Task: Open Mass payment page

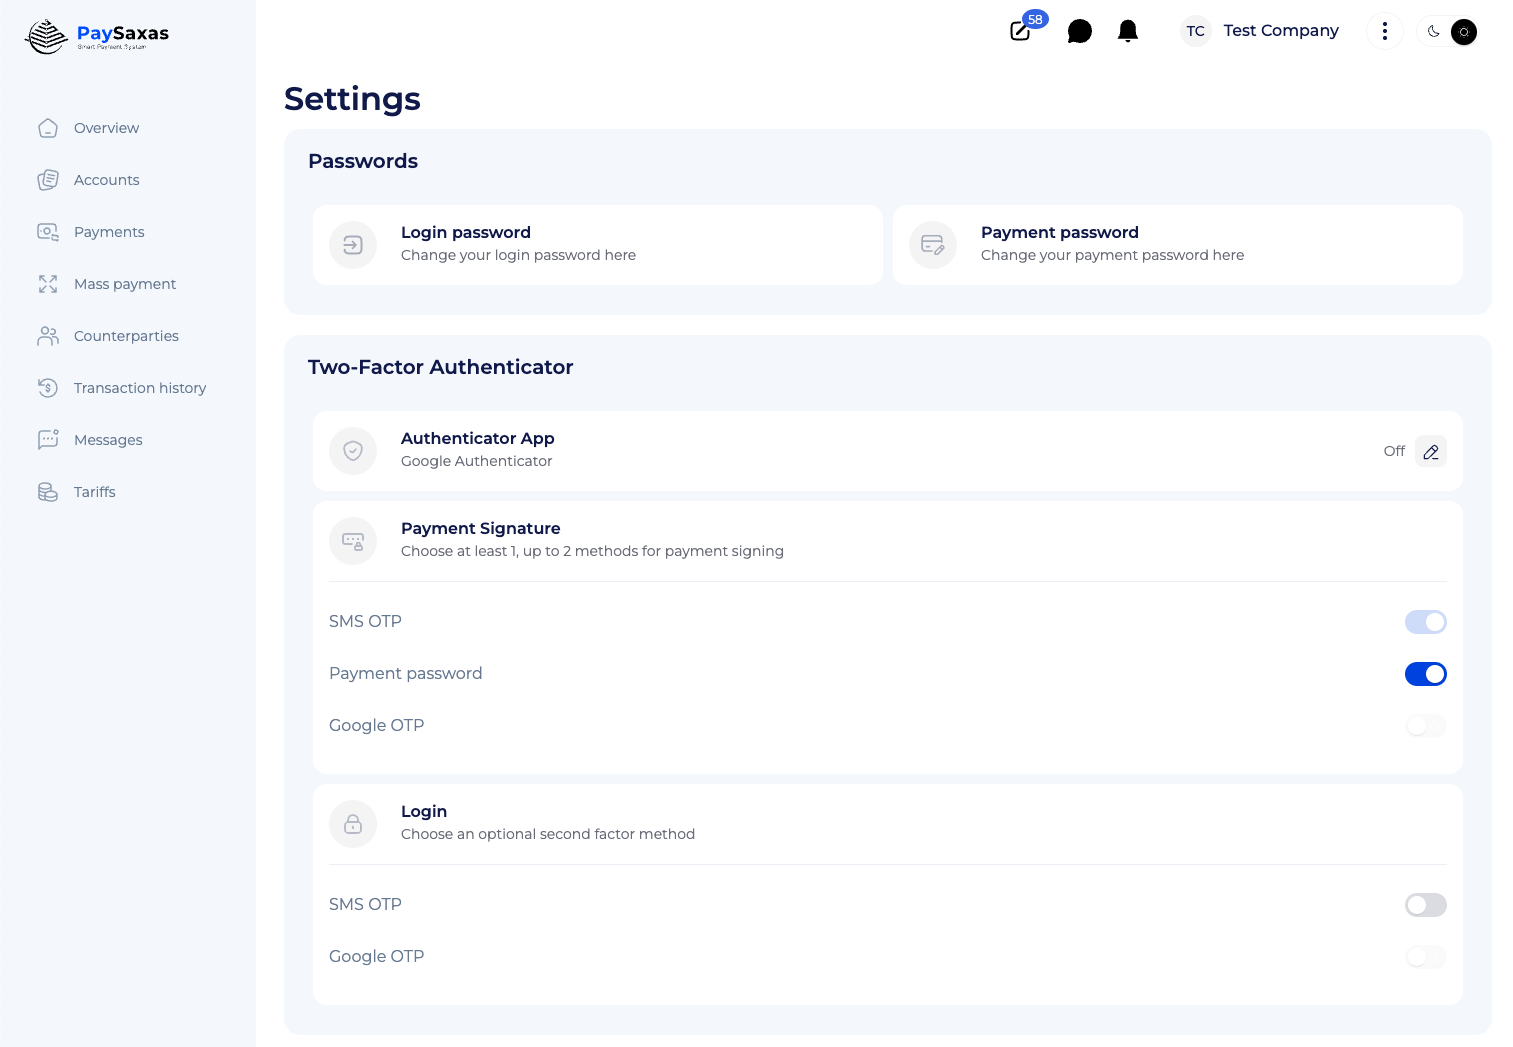Action: 124,284
